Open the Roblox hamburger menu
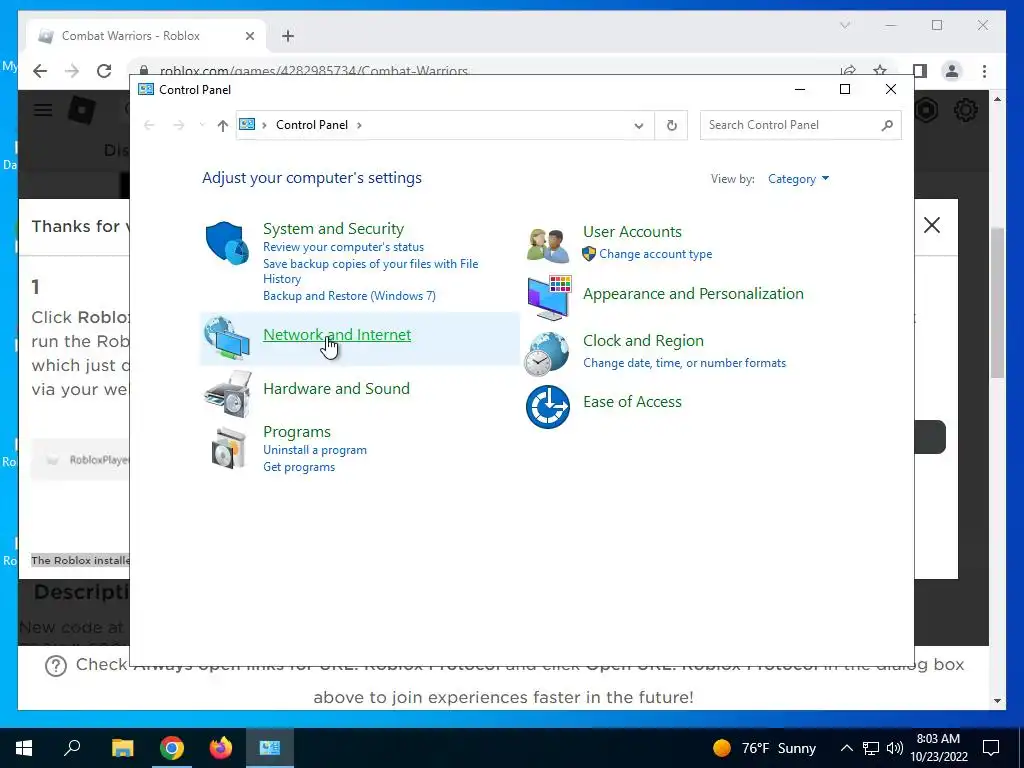Image resolution: width=1024 pixels, height=768 pixels. pos(43,110)
